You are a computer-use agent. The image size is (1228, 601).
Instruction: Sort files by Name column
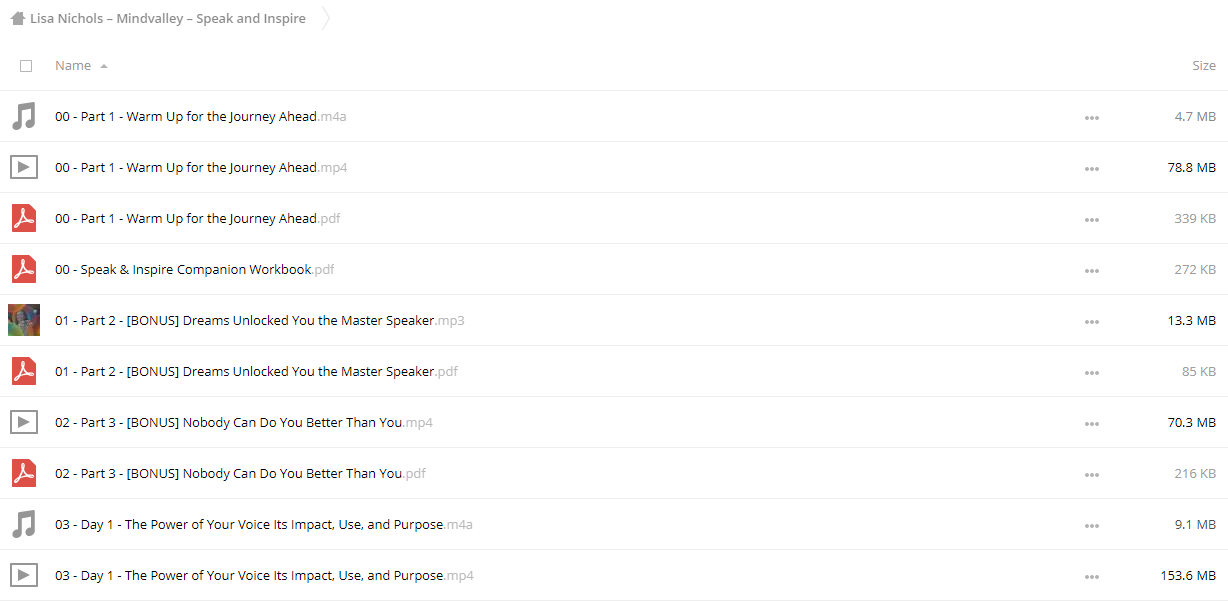(73, 66)
